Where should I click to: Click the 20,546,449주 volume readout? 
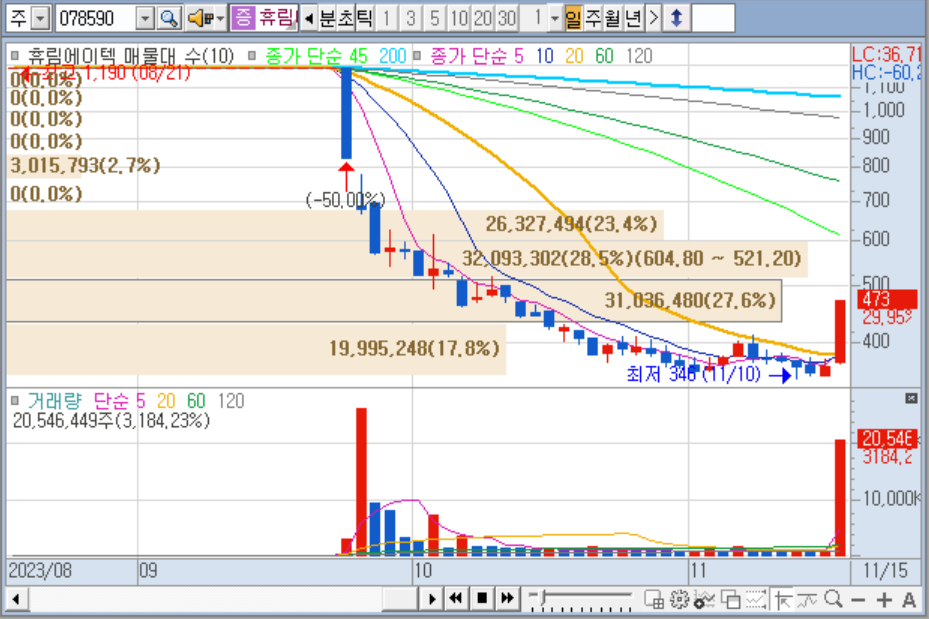111,420
